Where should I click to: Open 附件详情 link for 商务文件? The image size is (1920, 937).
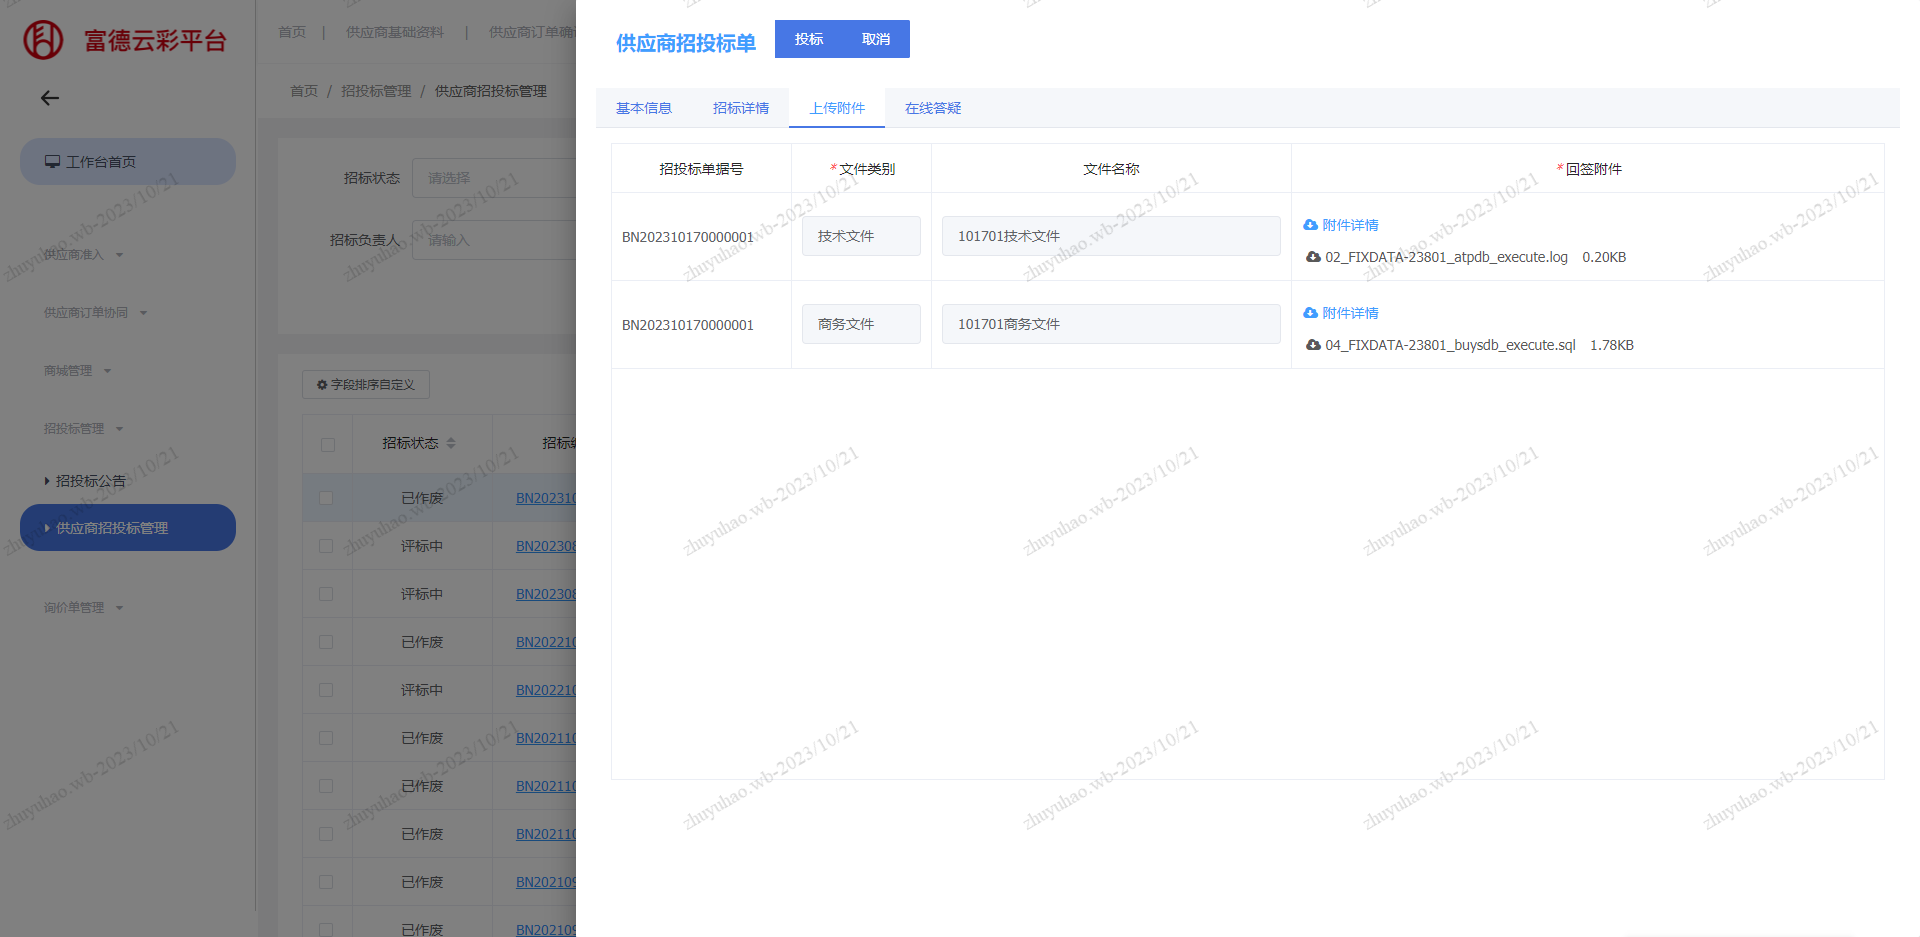click(x=1341, y=313)
